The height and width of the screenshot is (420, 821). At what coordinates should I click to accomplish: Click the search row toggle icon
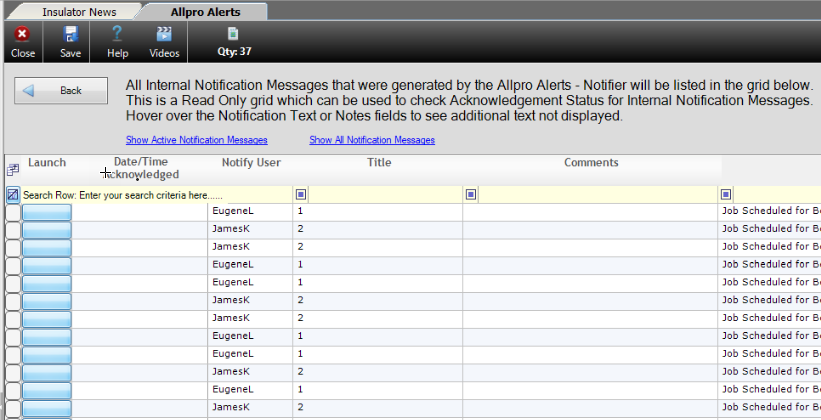pos(13,195)
